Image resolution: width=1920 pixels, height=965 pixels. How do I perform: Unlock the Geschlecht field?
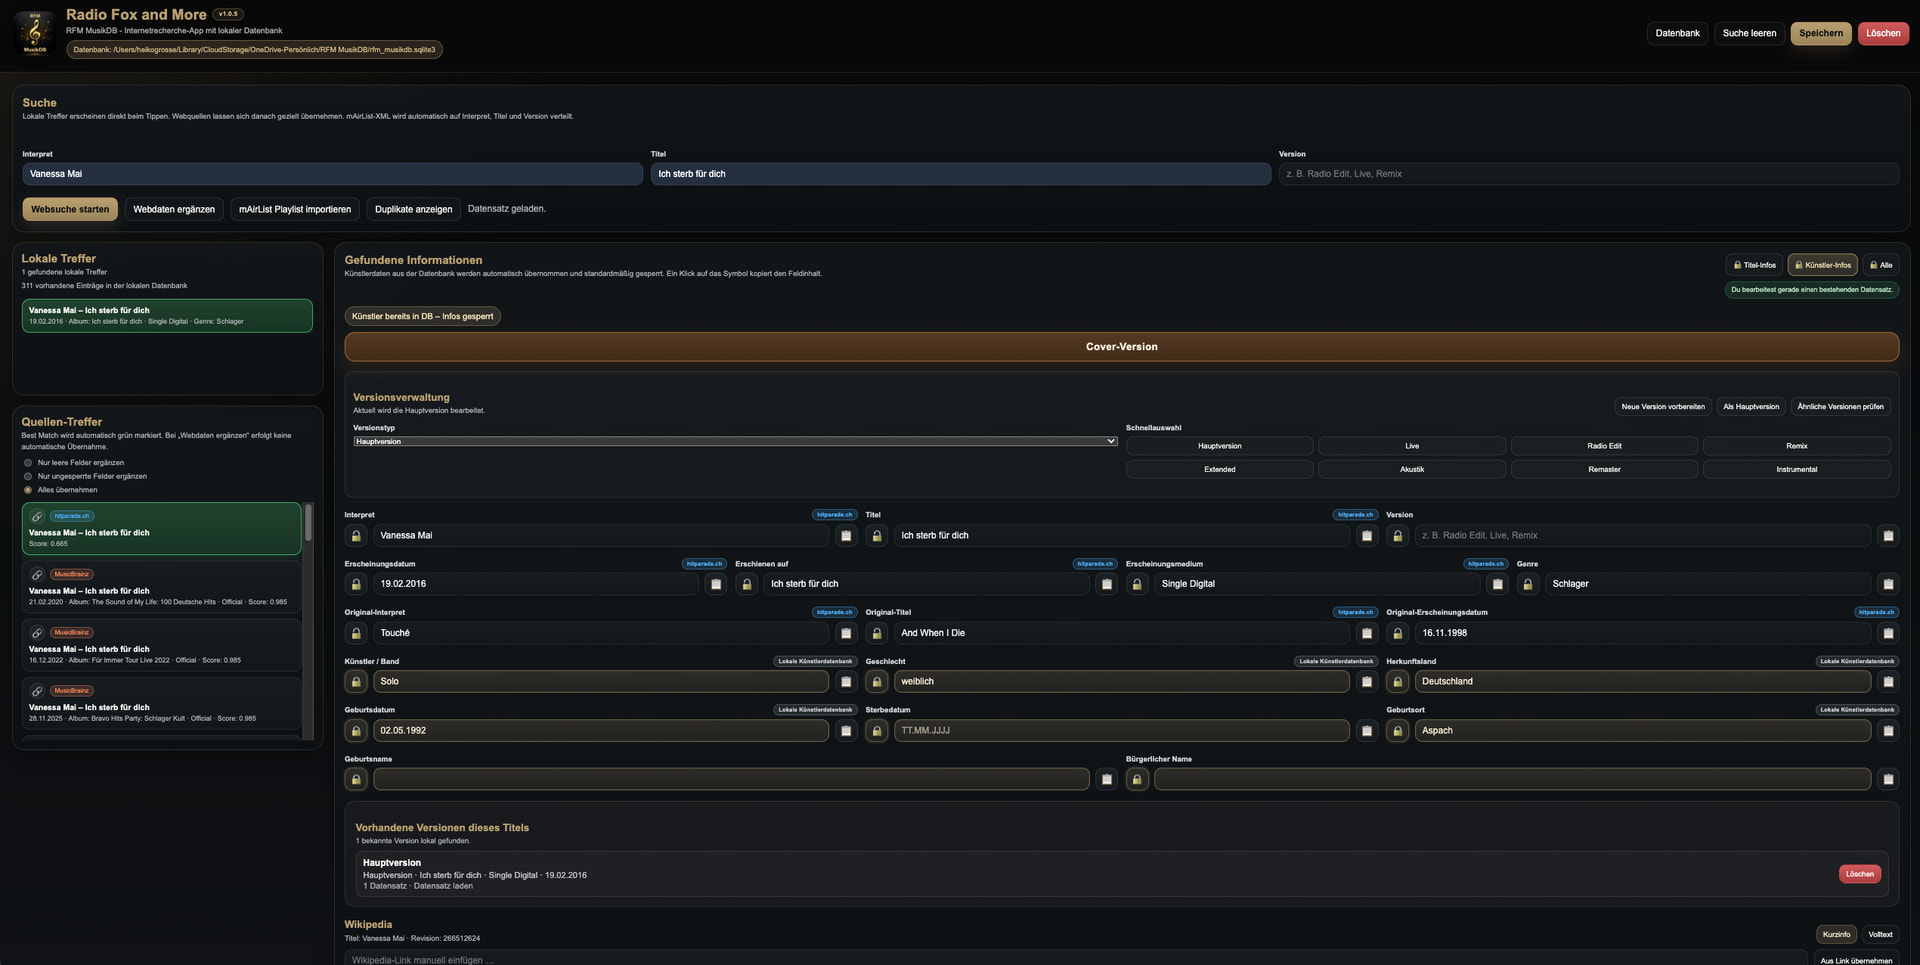click(877, 682)
